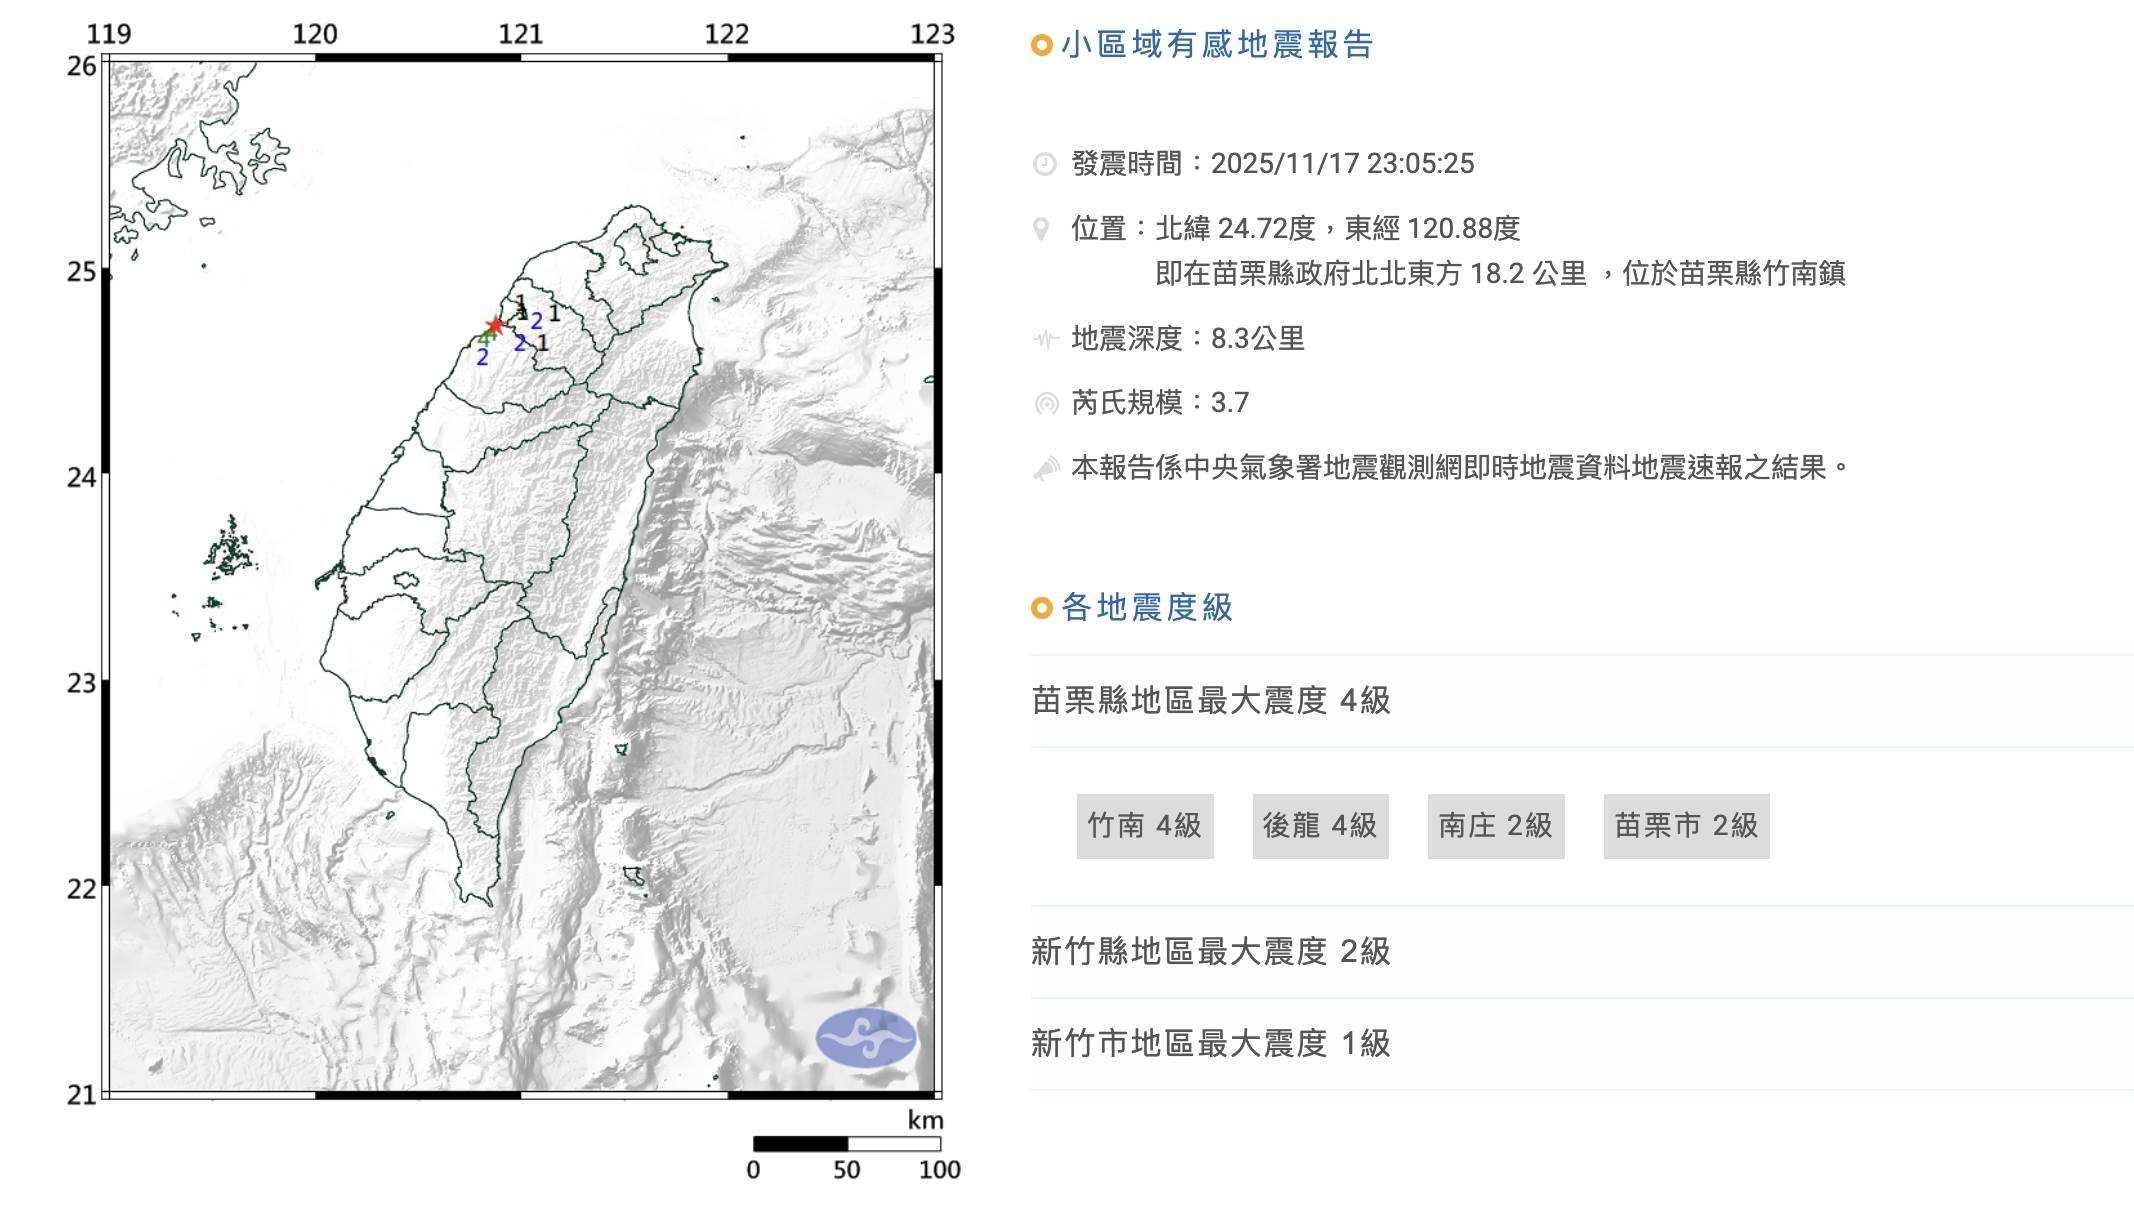Click the red epicenter star on the map
This screenshot has width=2134, height=1212.
(x=495, y=325)
